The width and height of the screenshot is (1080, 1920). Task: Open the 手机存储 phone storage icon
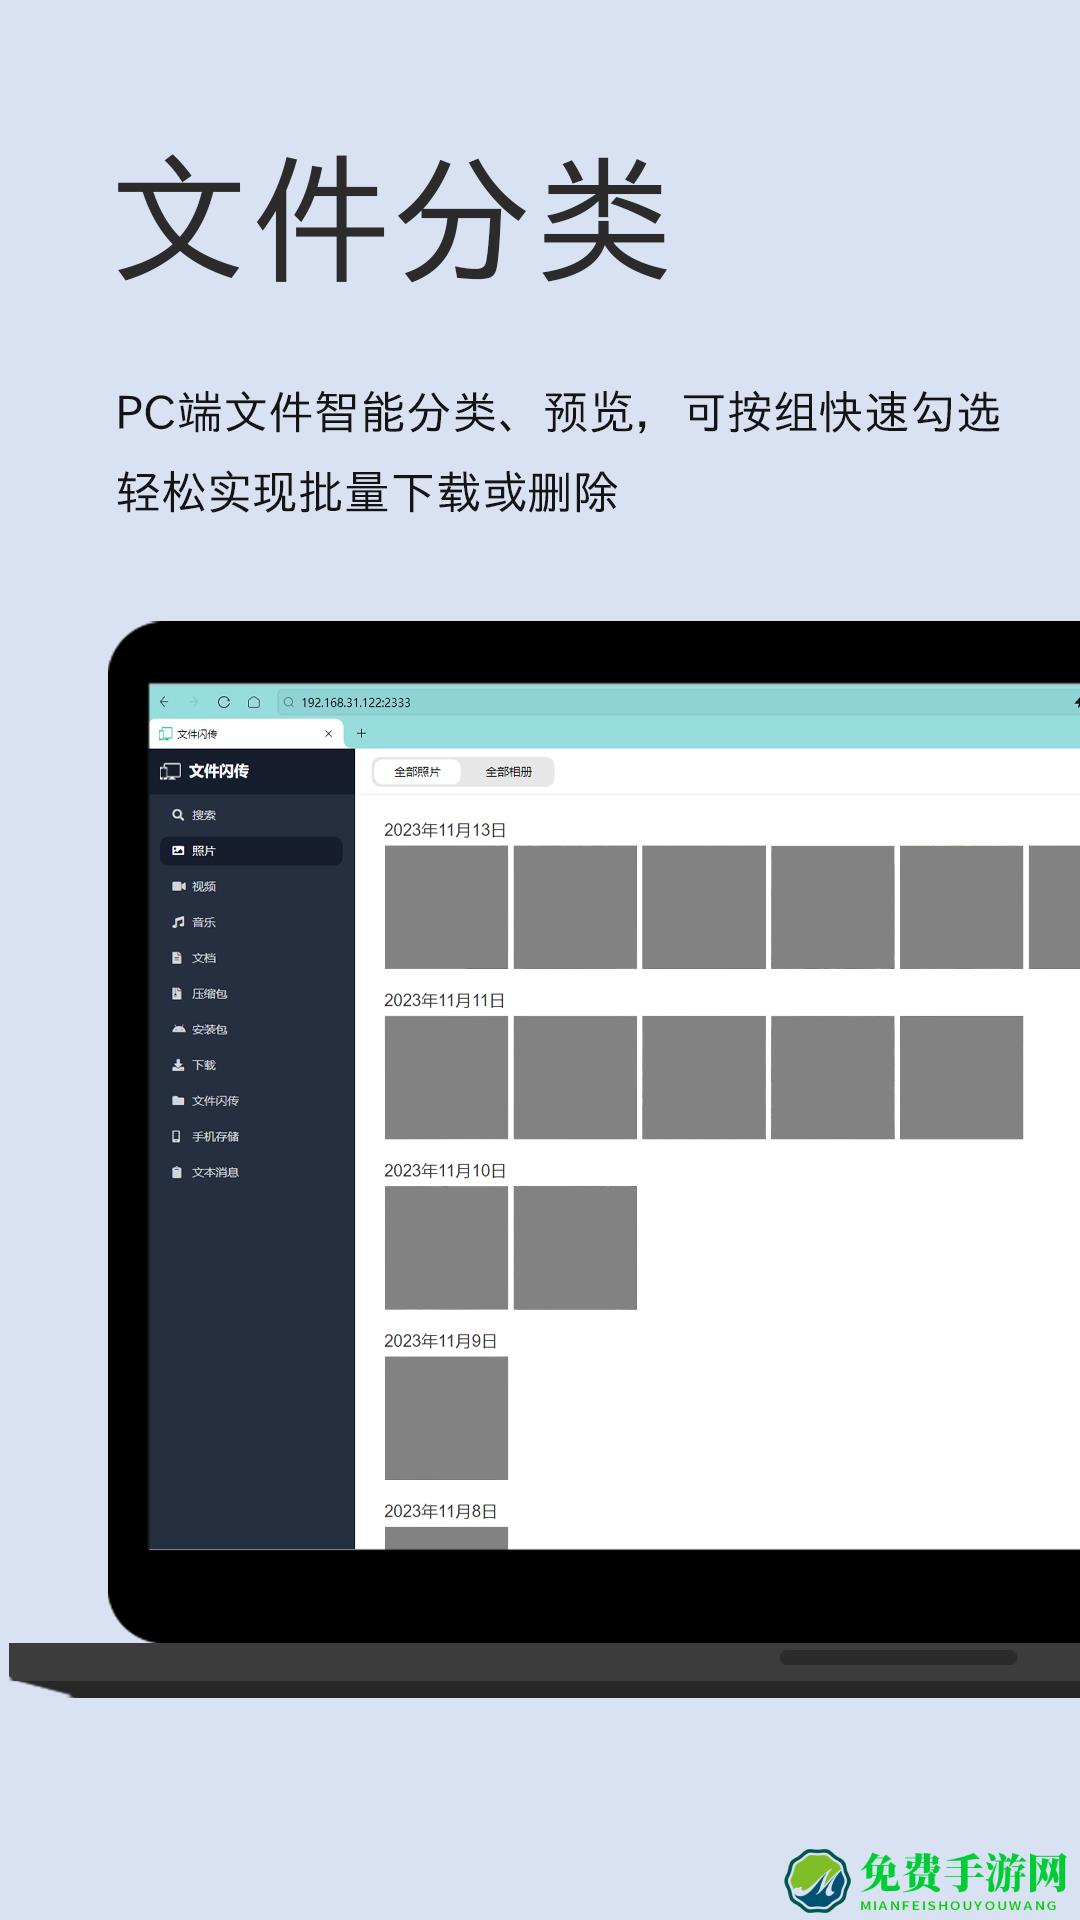point(178,1137)
